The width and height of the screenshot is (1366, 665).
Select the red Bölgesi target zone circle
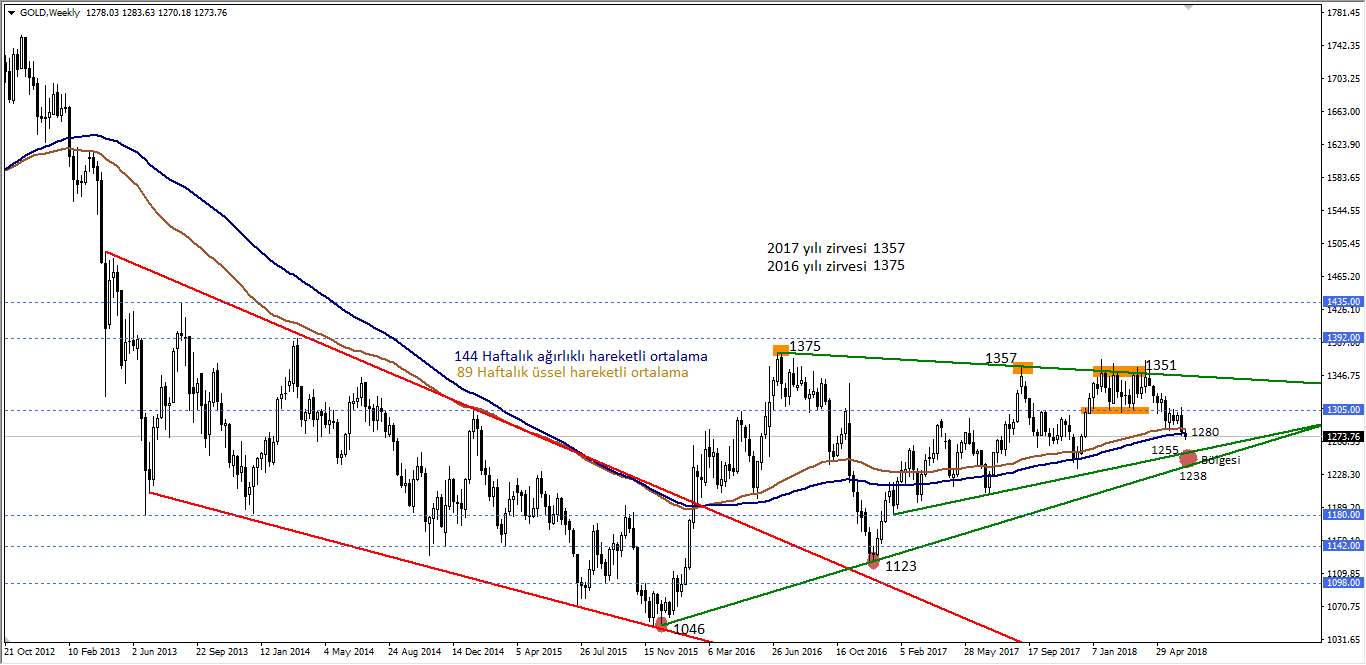[x=1189, y=458]
